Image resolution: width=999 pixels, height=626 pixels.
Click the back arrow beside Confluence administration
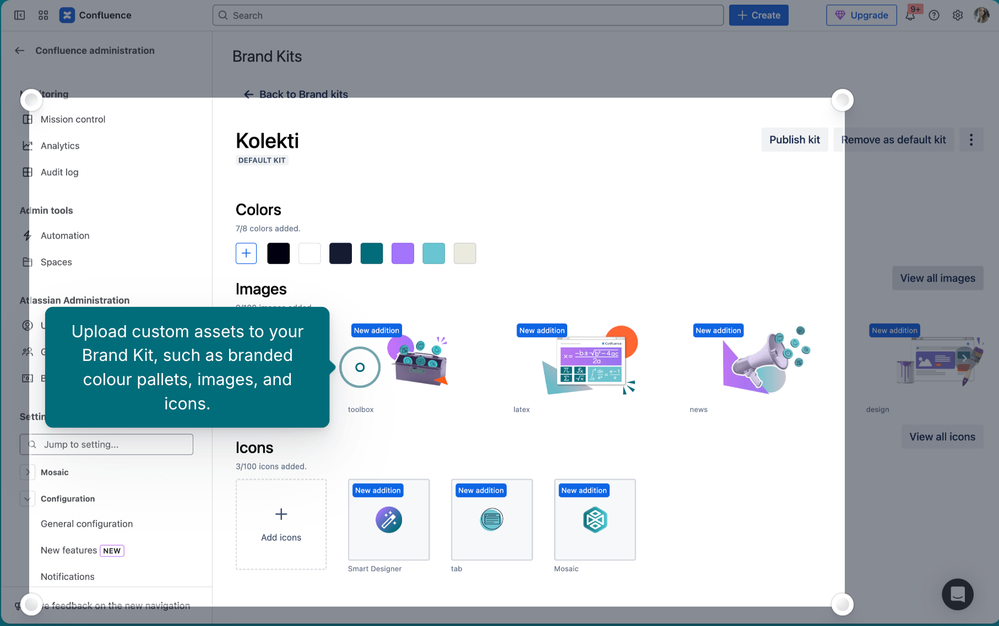pyautogui.click(x=20, y=50)
